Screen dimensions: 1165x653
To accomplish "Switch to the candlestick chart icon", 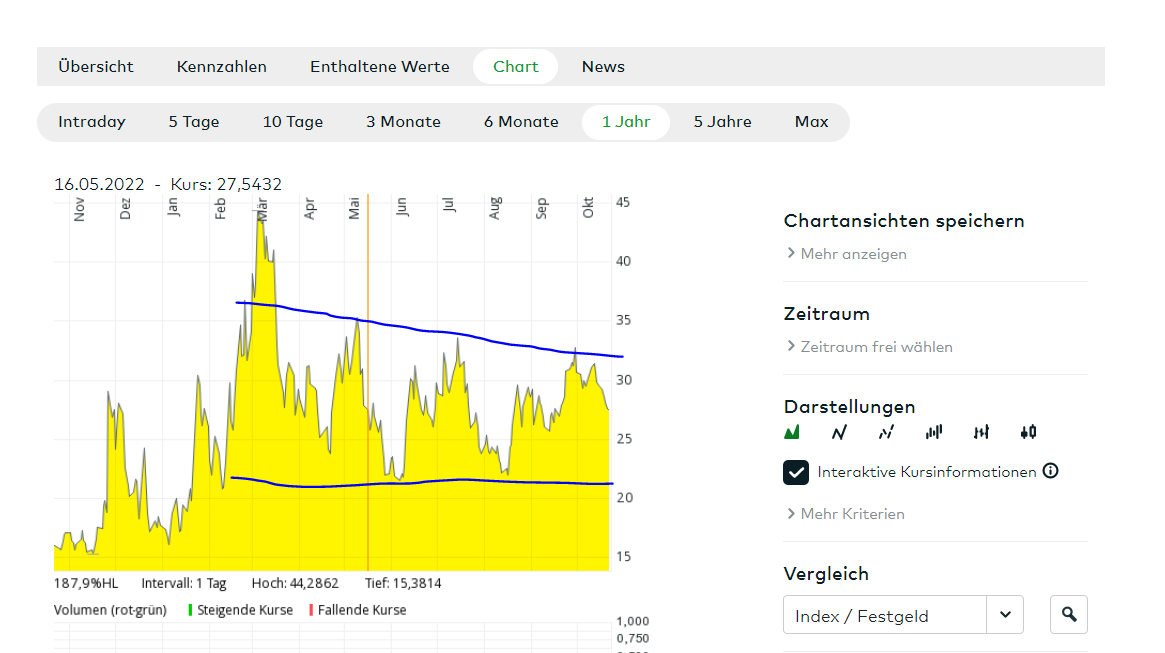I will 1028,432.
